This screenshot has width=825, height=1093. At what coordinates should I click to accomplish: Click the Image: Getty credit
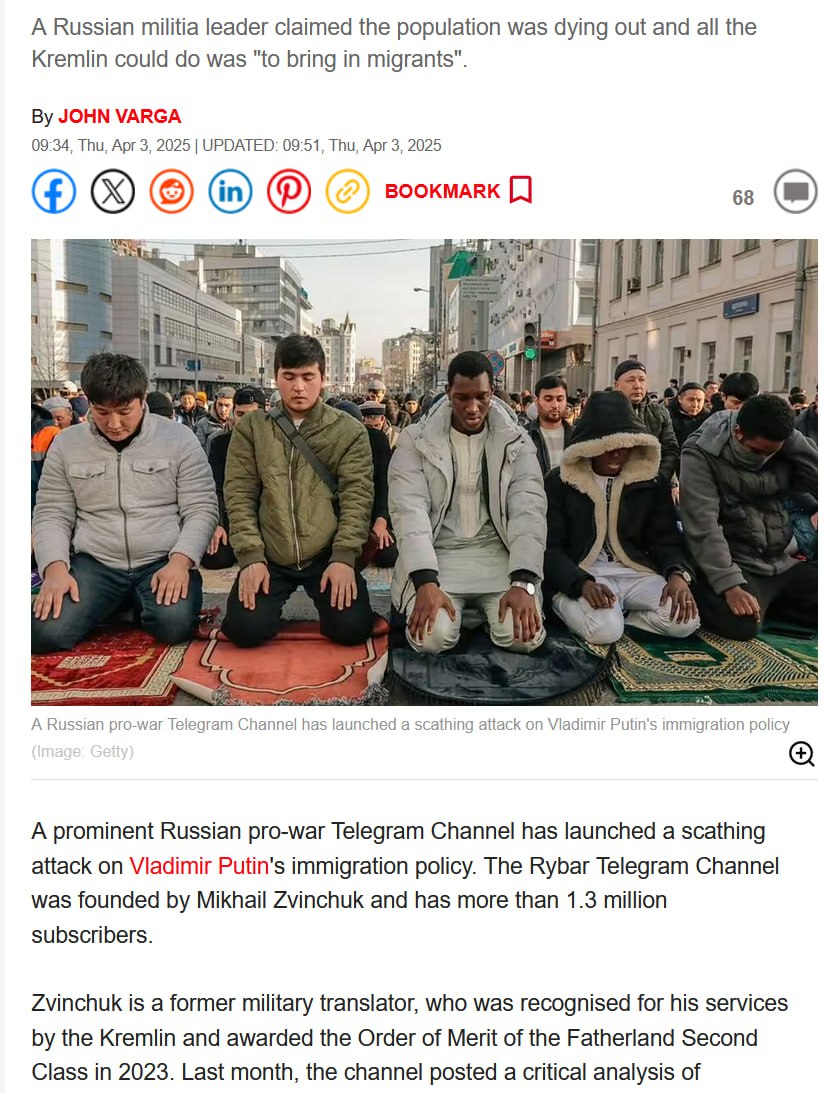pos(83,751)
